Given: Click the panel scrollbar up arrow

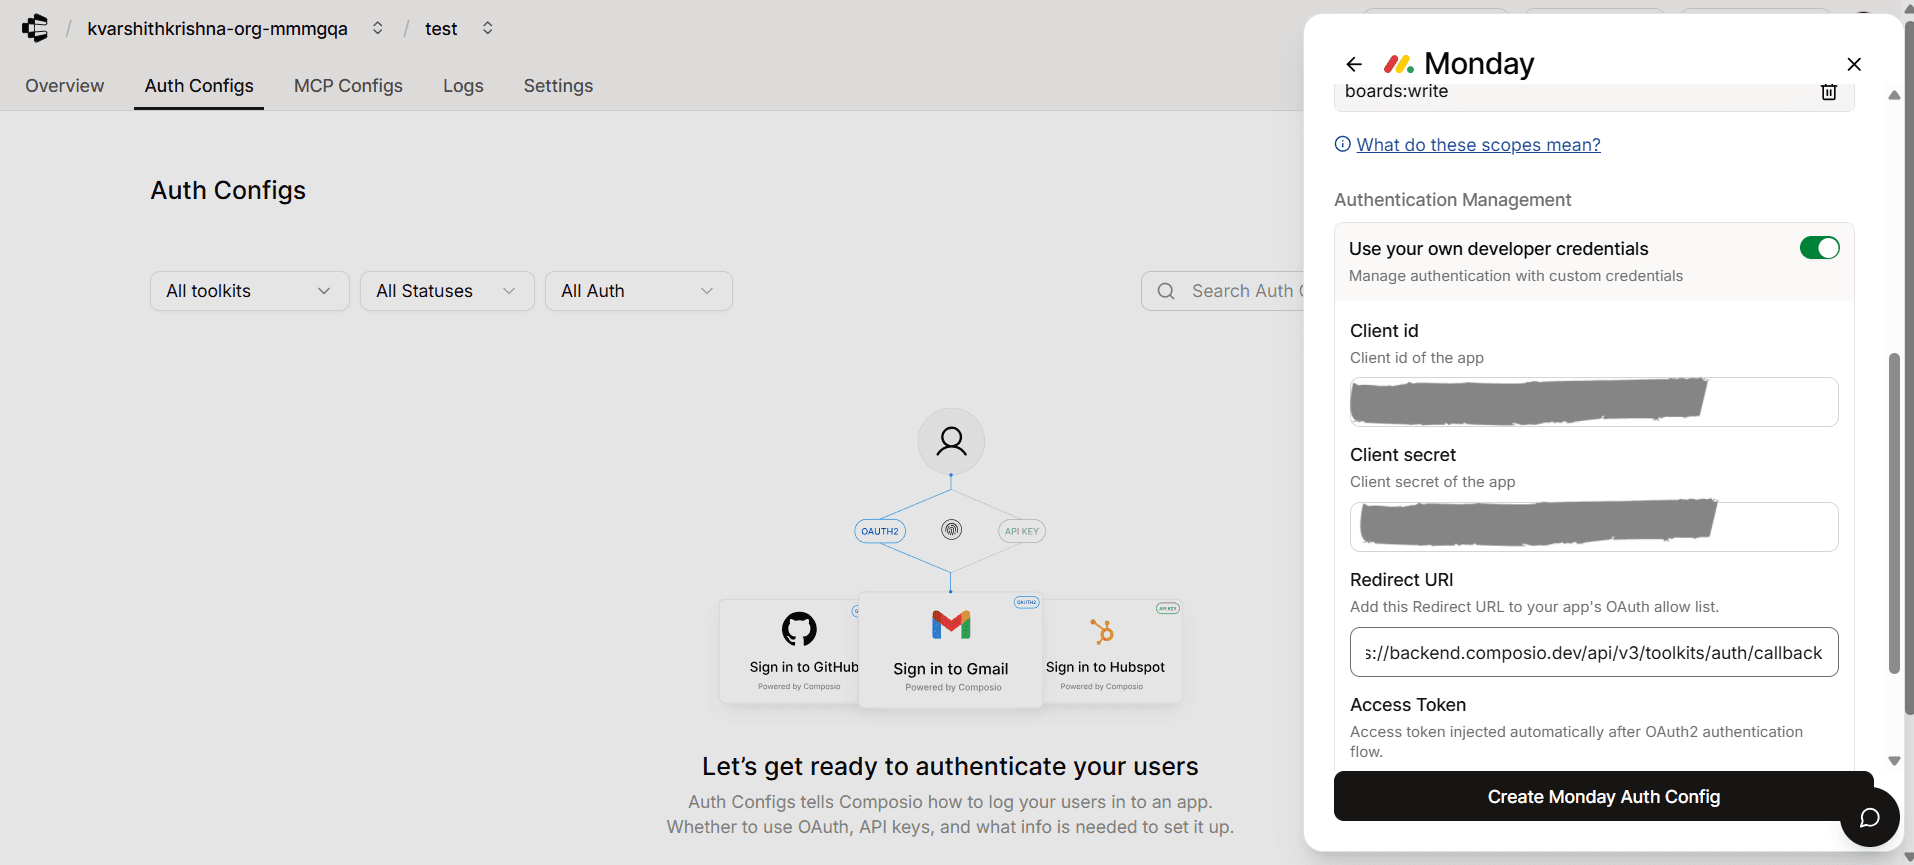Looking at the screenshot, I should click(x=1894, y=95).
